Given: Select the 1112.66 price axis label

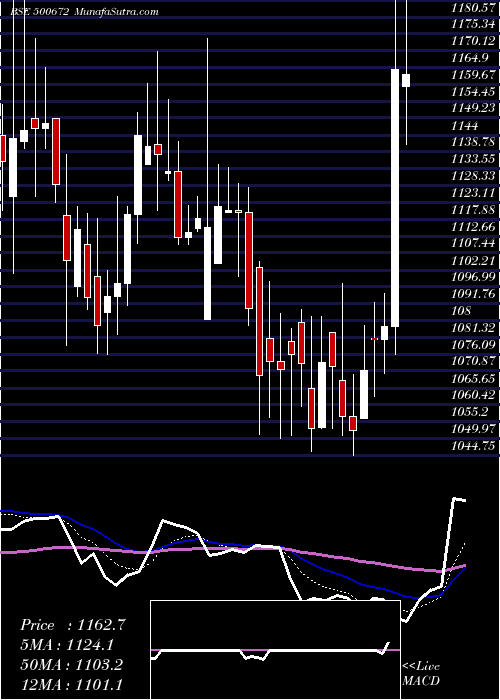Looking at the screenshot, I should coord(473,226).
